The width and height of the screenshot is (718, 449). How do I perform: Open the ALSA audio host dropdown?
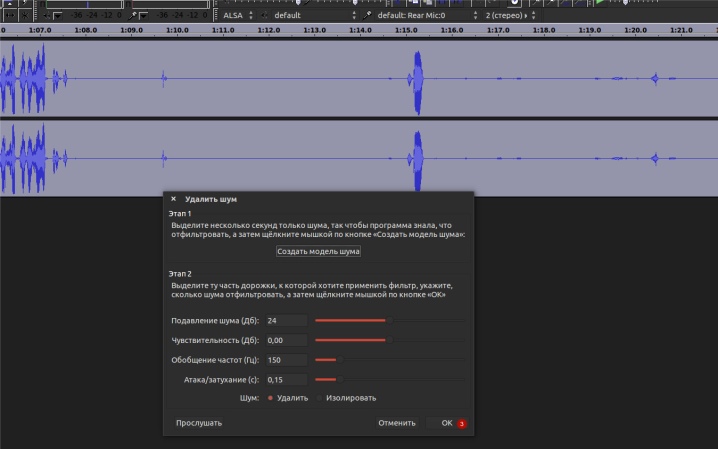[237, 15]
